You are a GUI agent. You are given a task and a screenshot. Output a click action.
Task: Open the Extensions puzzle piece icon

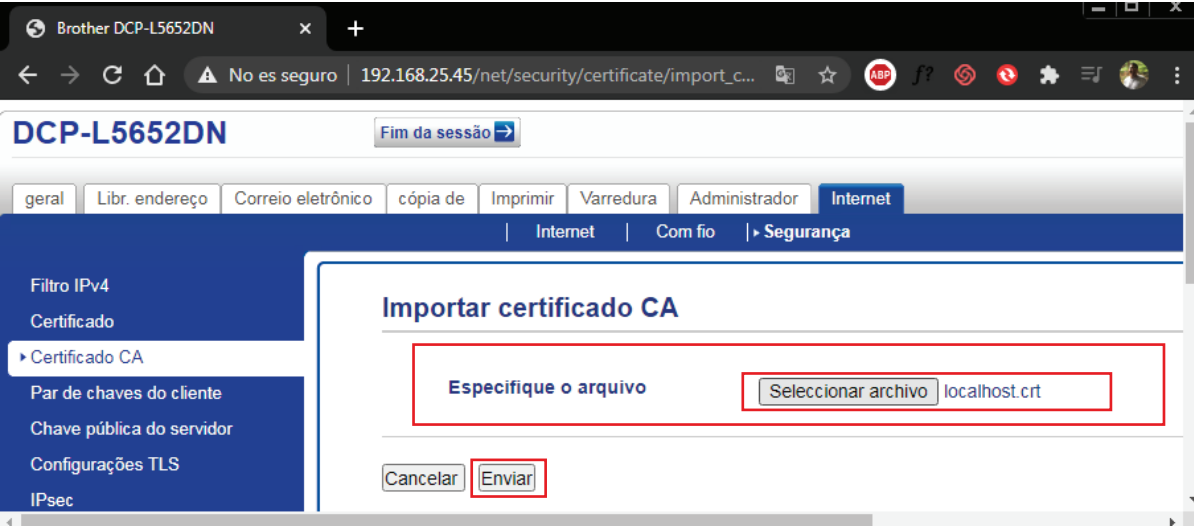(x=1049, y=75)
